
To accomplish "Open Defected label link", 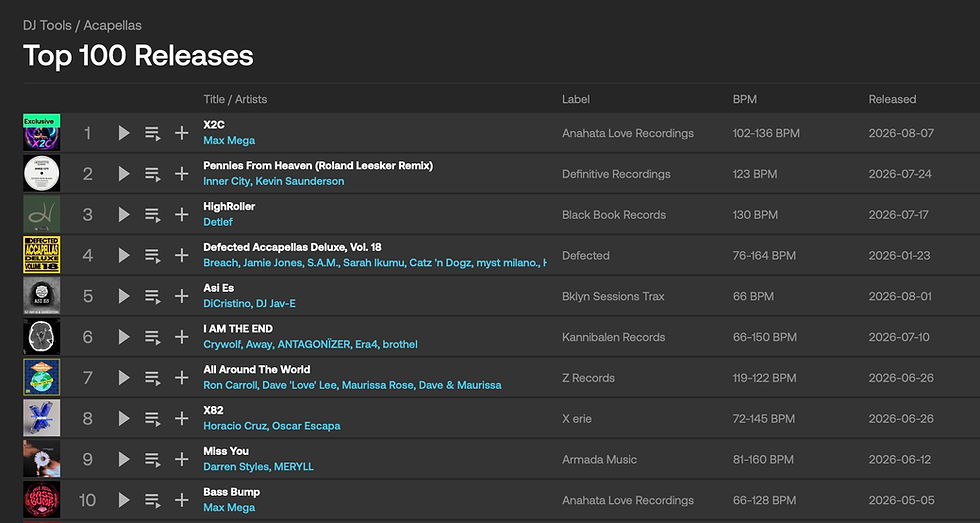I will (x=586, y=255).
